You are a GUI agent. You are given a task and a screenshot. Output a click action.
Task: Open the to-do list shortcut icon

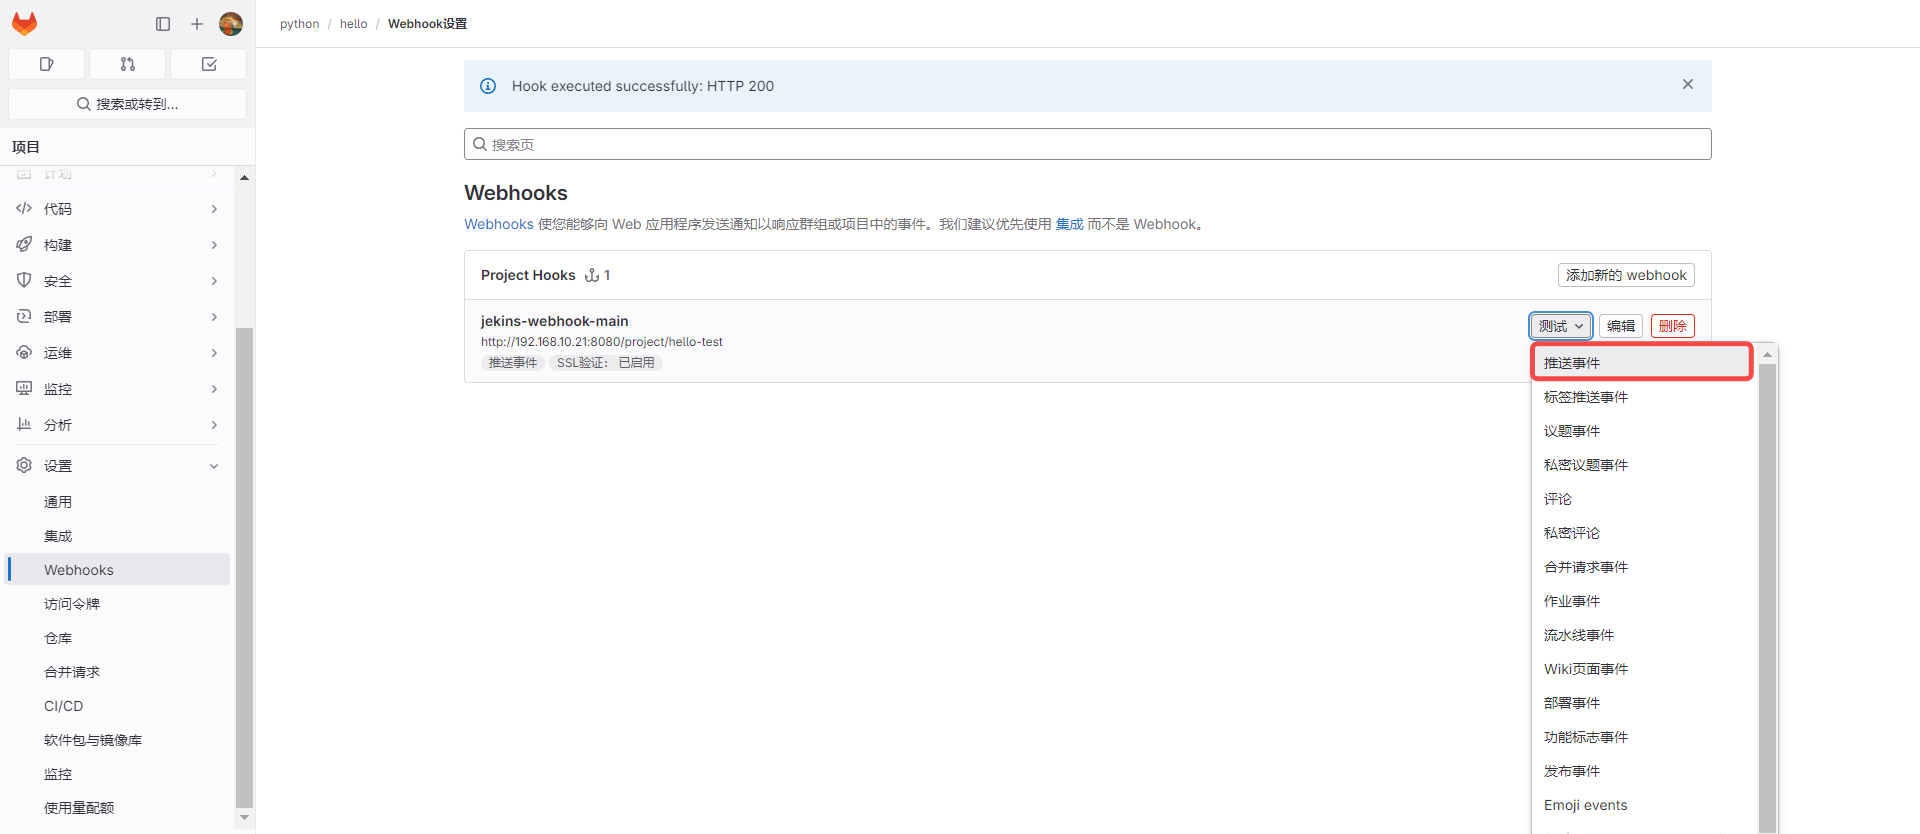(208, 64)
